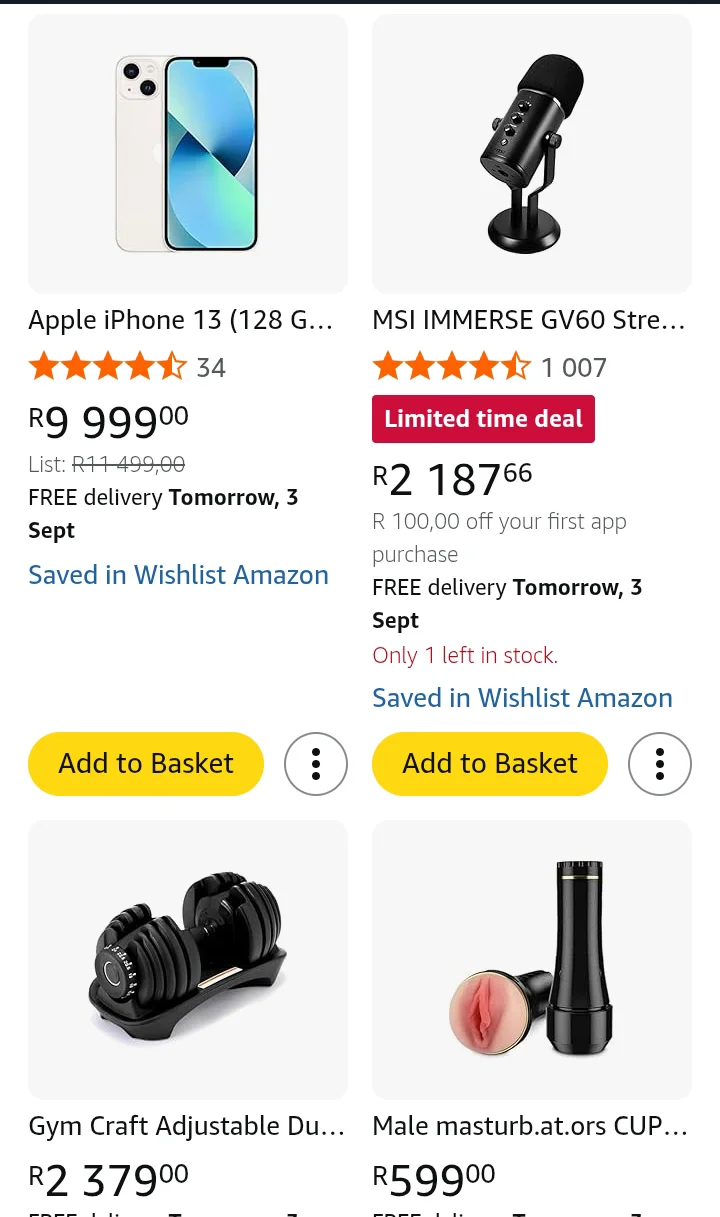Tap the R2 379 dumbbell price
Screen dimensions: 720x1217
108,1180
